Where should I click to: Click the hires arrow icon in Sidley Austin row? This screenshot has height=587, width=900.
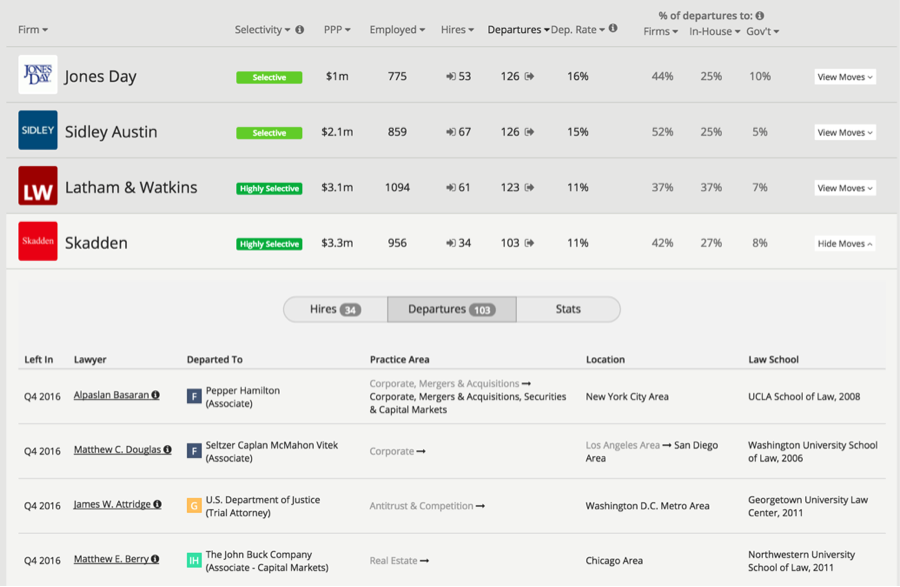click(x=451, y=132)
